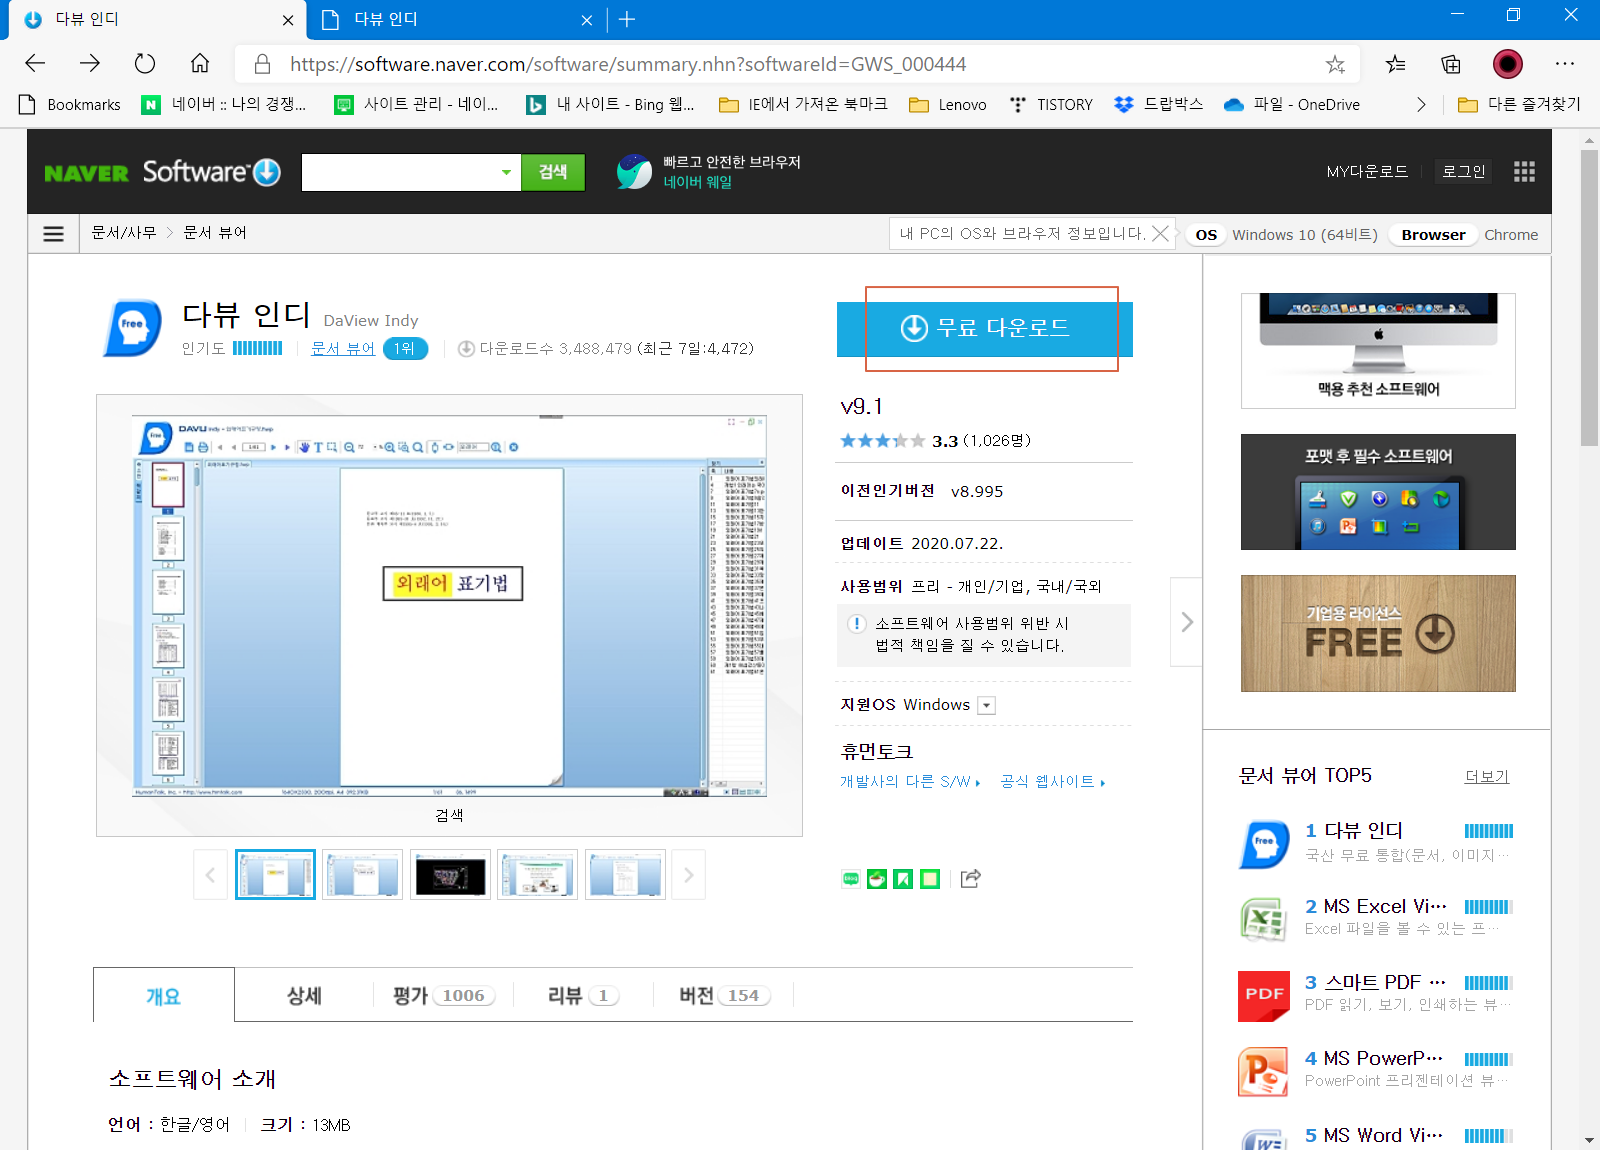Click the 스마트 PDF icon
Viewport: 1600px width, 1150px height.
1264,996
